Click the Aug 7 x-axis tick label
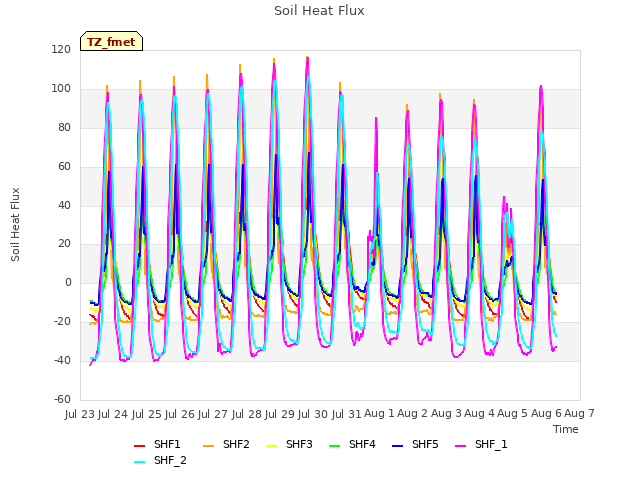The width and height of the screenshot is (640, 480). pos(580,413)
